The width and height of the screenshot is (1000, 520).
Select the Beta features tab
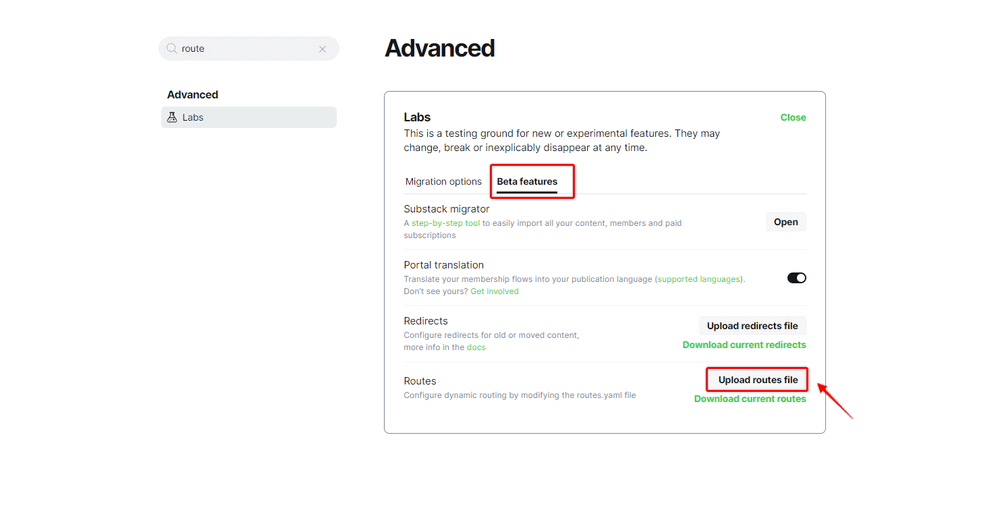(x=527, y=182)
